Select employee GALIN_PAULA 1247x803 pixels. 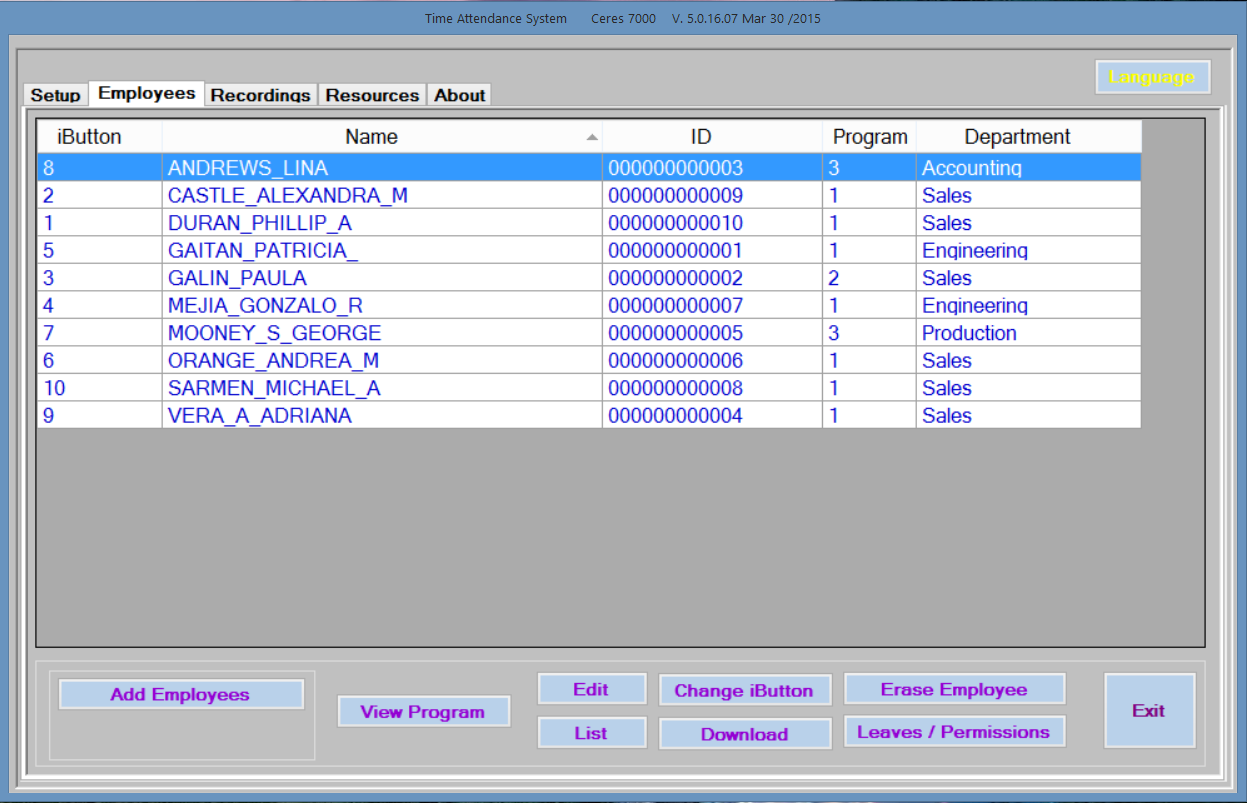(x=382, y=277)
